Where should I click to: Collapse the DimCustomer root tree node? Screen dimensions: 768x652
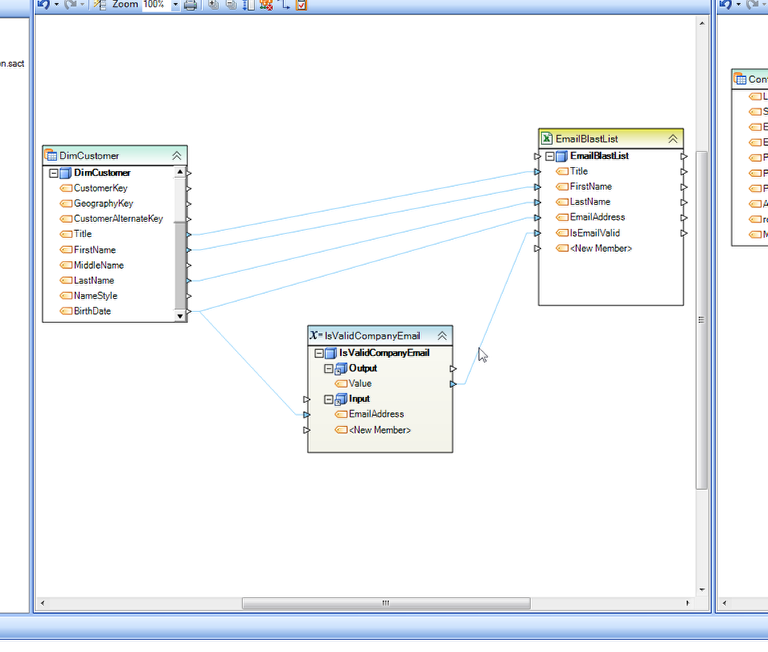point(54,173)
